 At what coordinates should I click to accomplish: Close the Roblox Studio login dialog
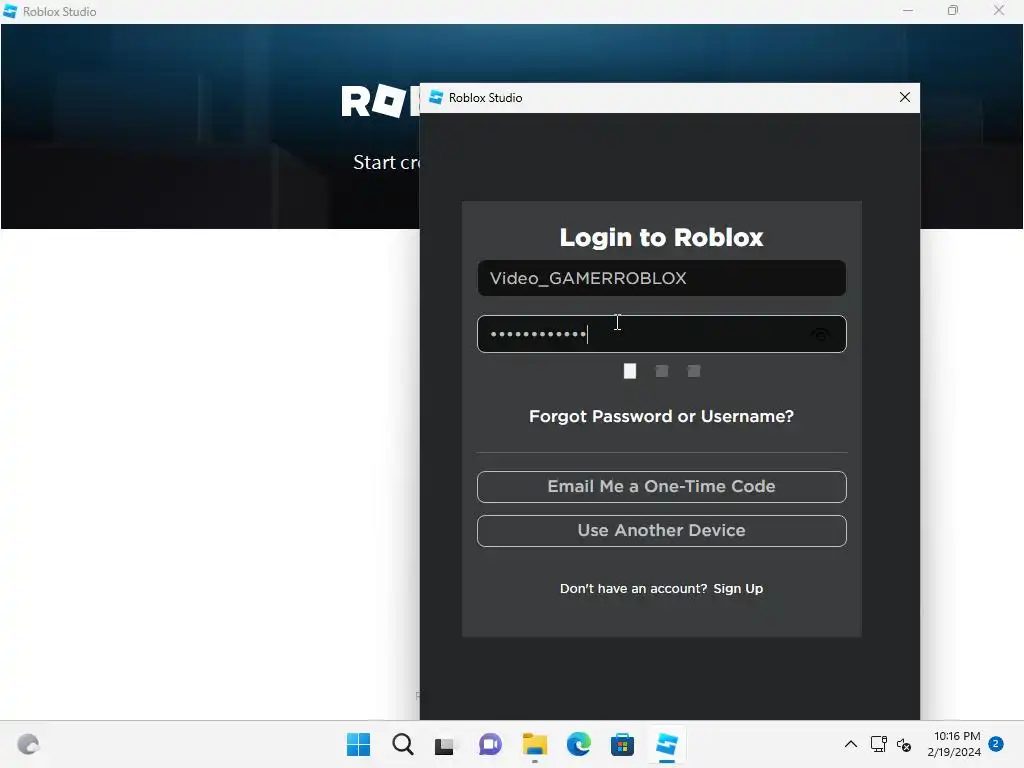904,97
